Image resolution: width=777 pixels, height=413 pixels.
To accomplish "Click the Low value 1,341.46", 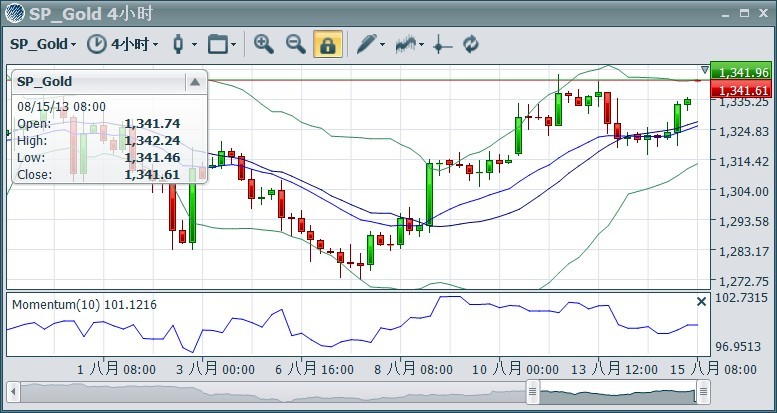I will [152, 158].
